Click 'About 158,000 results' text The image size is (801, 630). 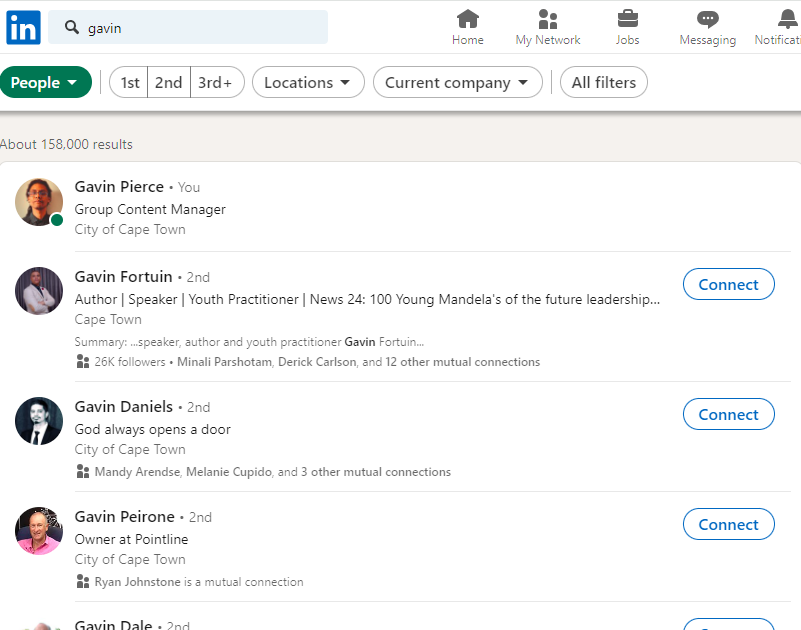[66, 144]
